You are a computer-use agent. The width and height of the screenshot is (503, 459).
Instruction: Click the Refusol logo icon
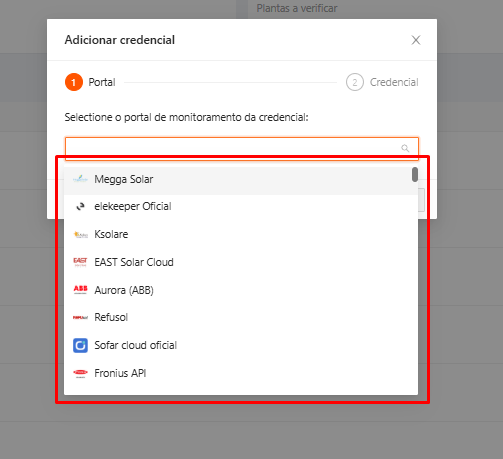[80, 317]
